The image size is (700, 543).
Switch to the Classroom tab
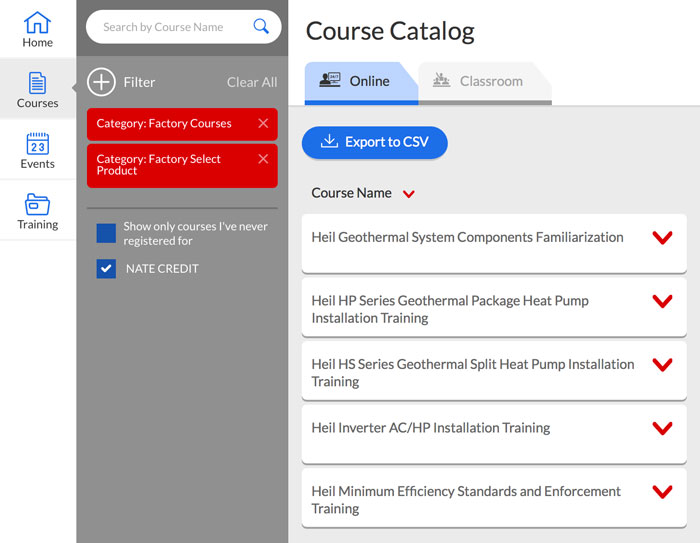(485, 83)
